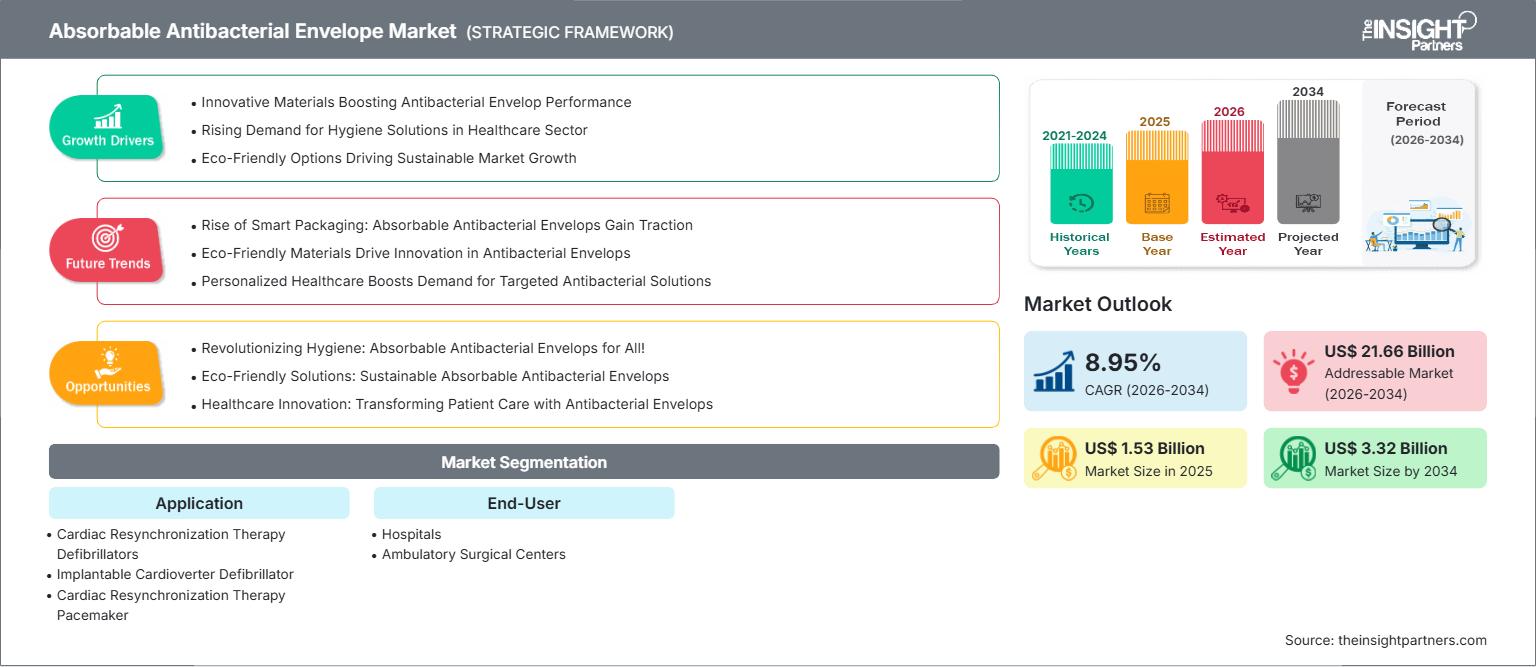Screen dimensions: 1536x667
Task: Select the End-User segmentation tab
Action: tap(524, 503)
